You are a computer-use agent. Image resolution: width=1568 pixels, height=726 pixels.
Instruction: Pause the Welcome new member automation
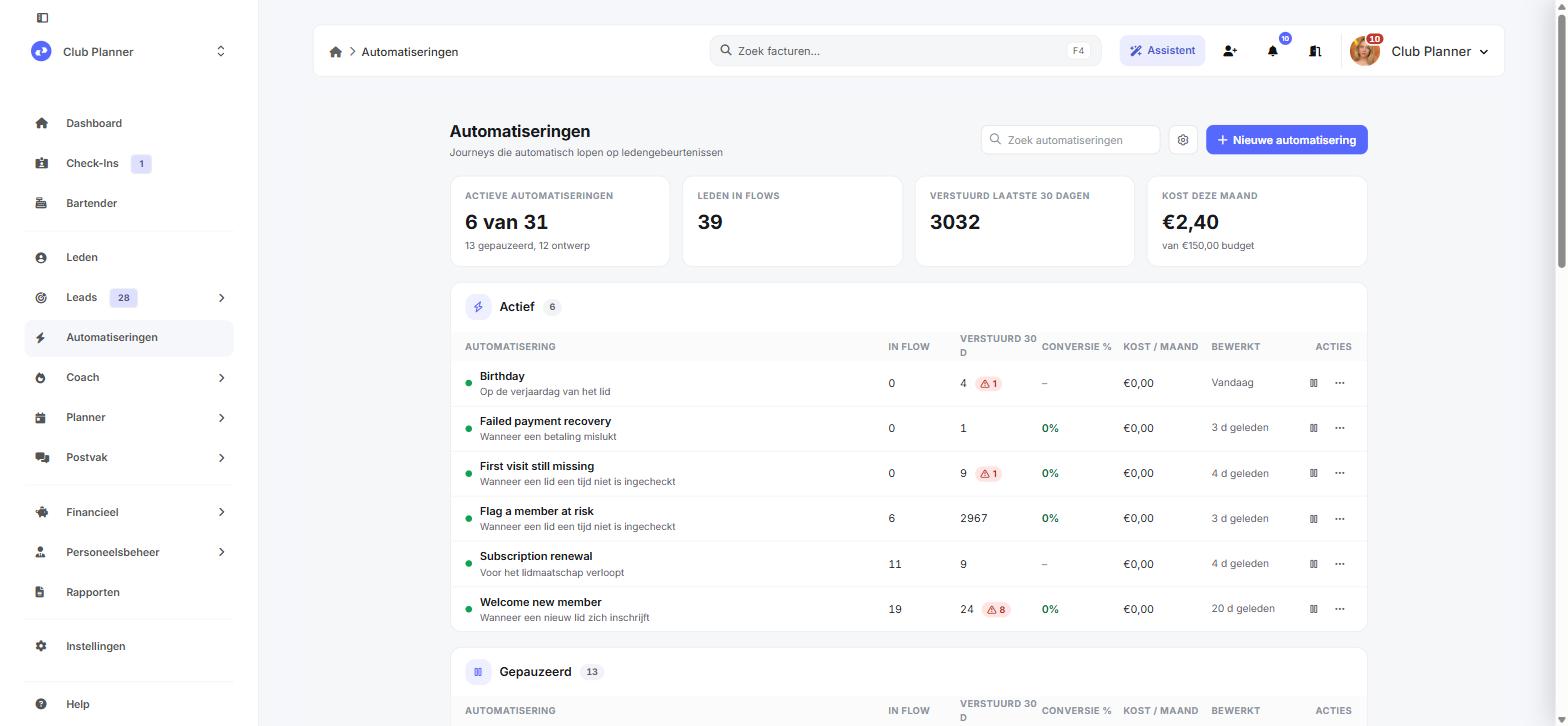pyautogui.click(x=1313, y=609)
